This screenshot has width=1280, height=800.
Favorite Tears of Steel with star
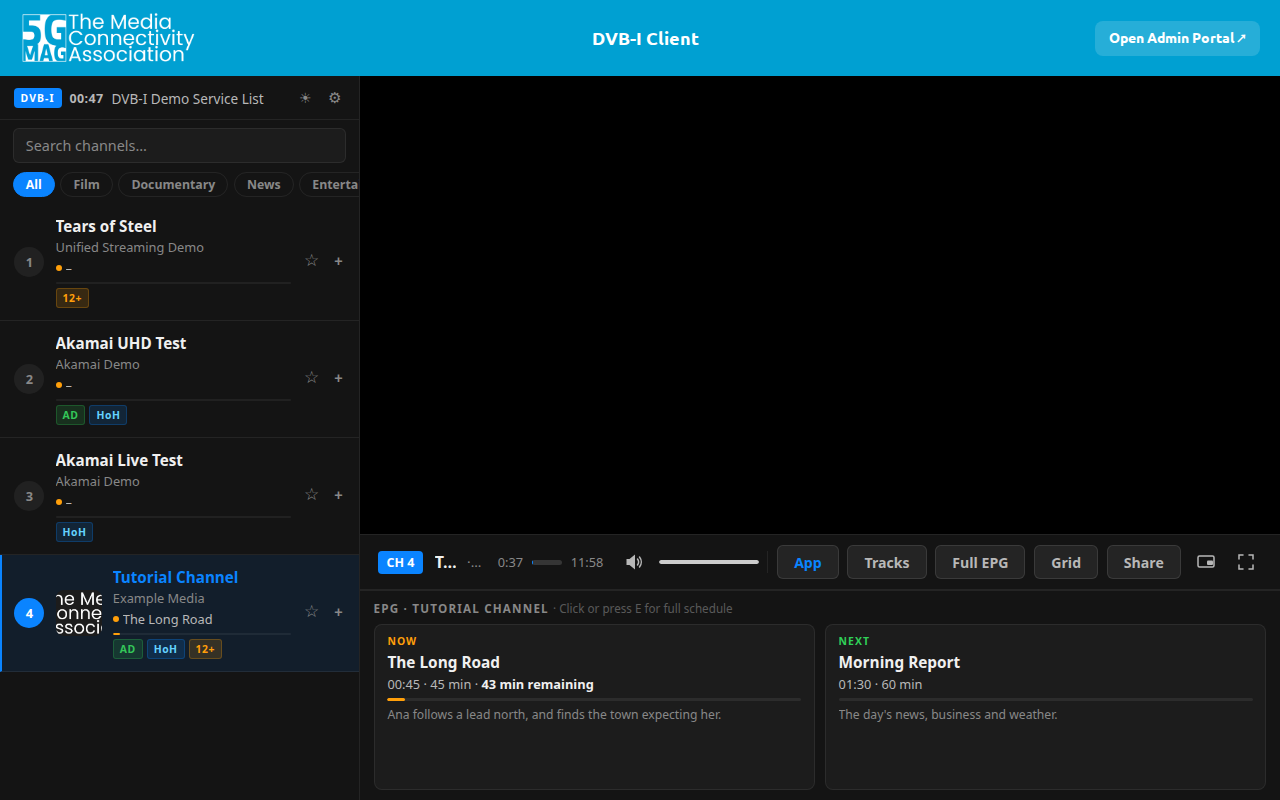coord(311,261)
